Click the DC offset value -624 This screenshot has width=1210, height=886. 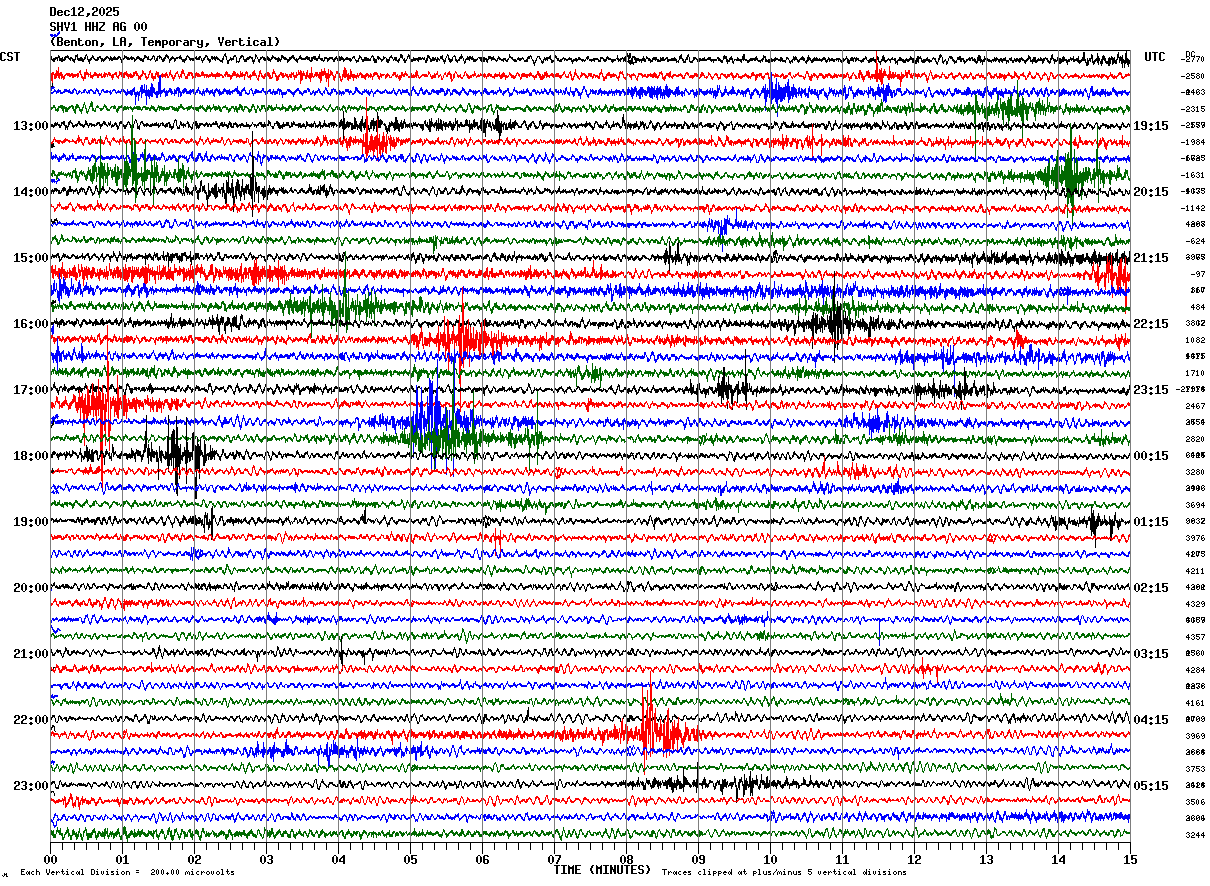point(1195,241)
